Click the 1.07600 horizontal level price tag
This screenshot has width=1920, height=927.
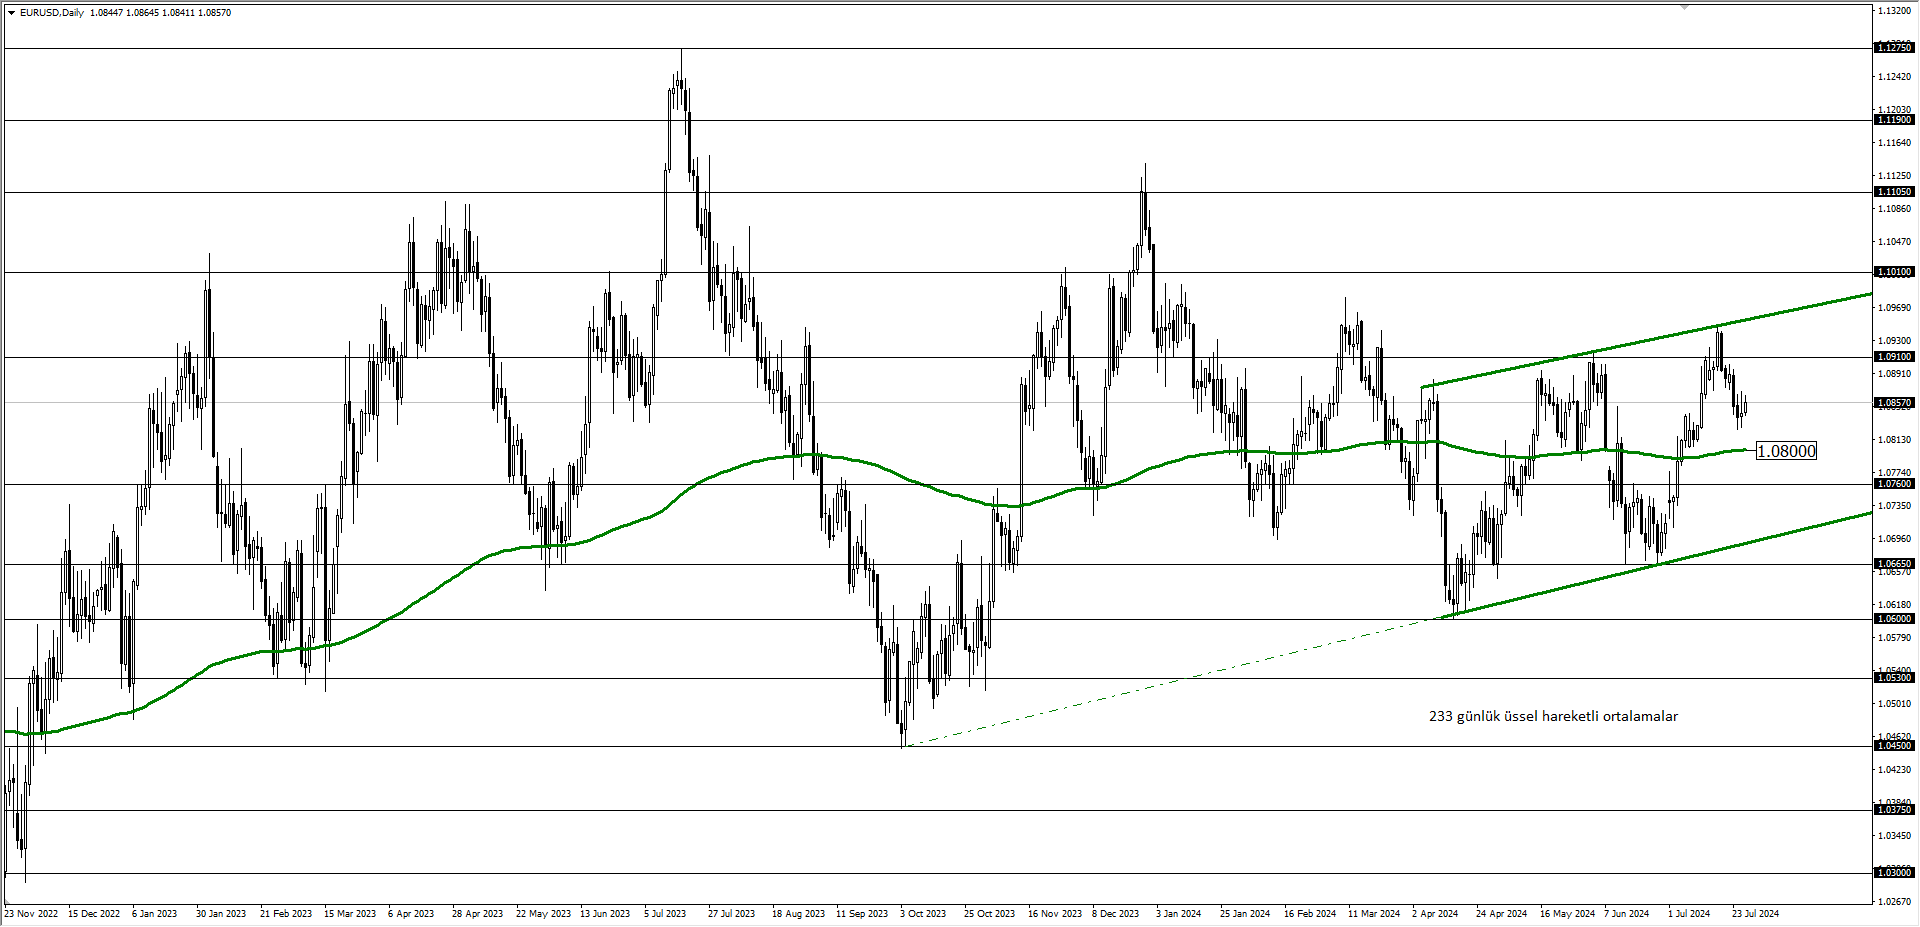tap(1894, 484)
